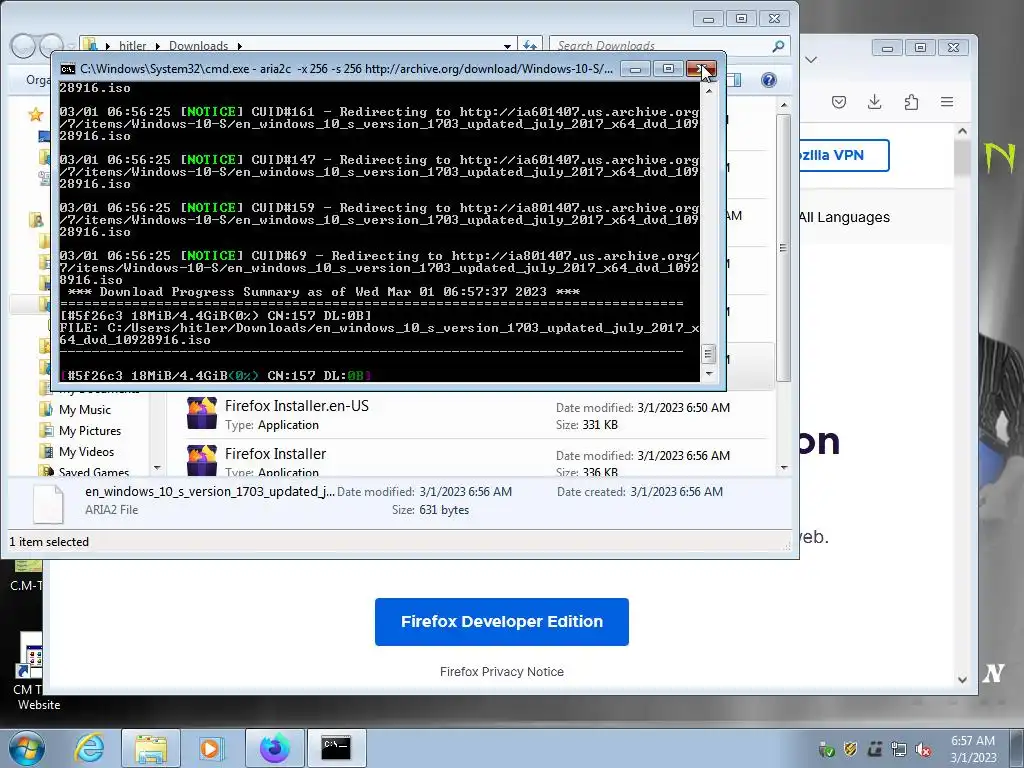The width and height of the screenshot is (1024, 768).
Task: Launch Internet Explorer from the taskbar
Action: point(89,748)
